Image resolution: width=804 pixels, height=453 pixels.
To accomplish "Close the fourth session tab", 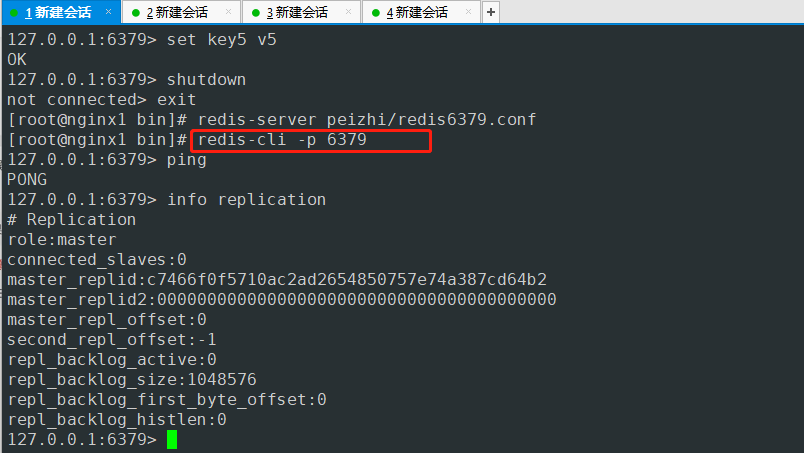I will (469, 12).
